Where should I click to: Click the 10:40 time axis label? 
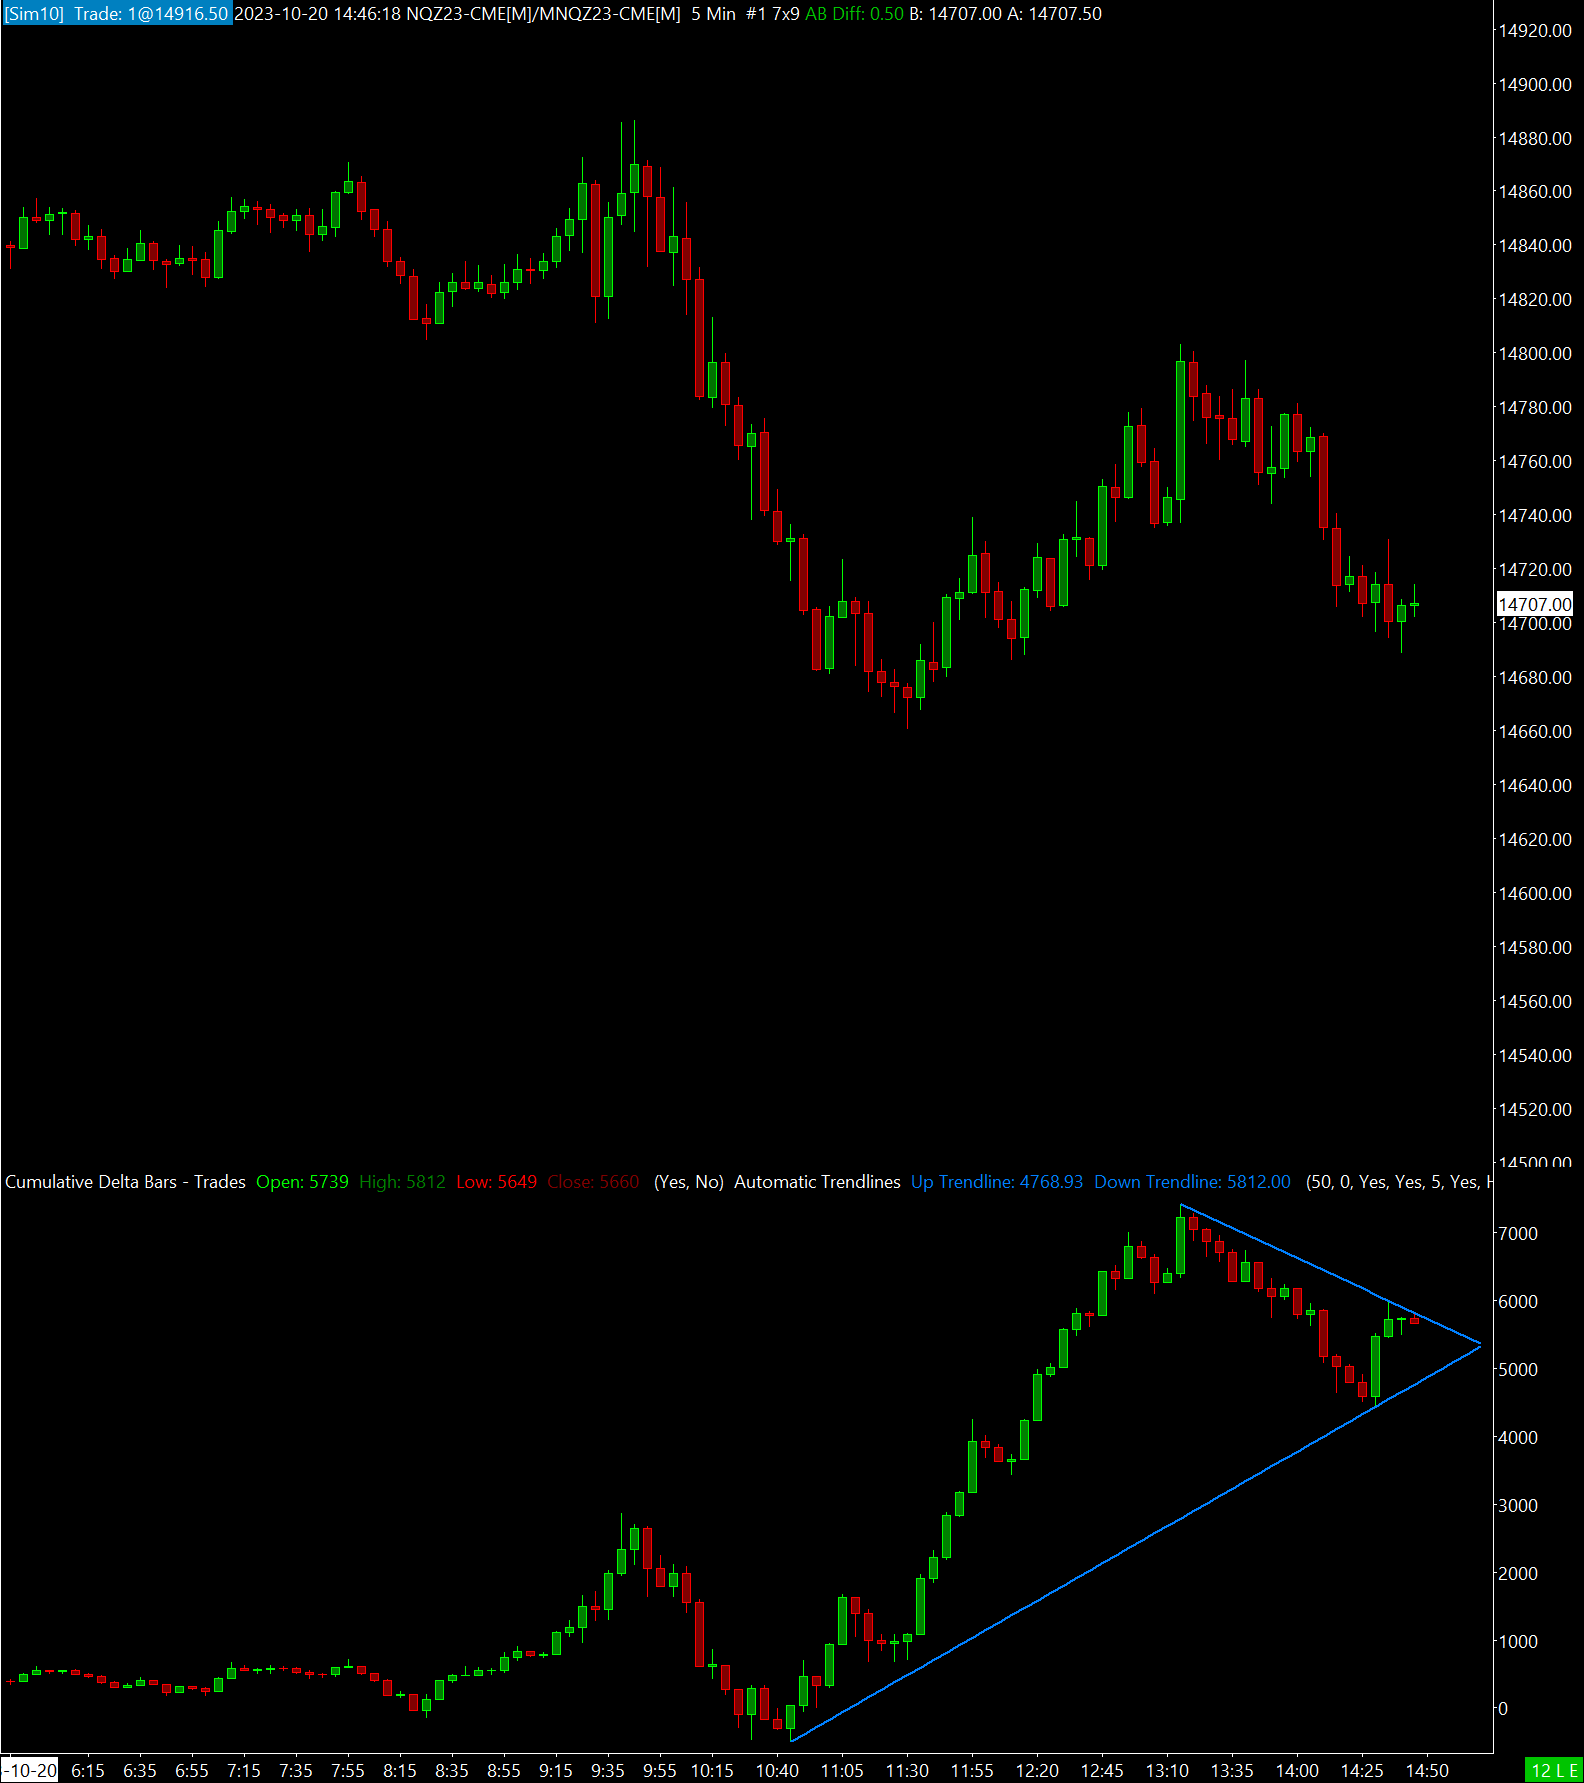[777, 1771]
